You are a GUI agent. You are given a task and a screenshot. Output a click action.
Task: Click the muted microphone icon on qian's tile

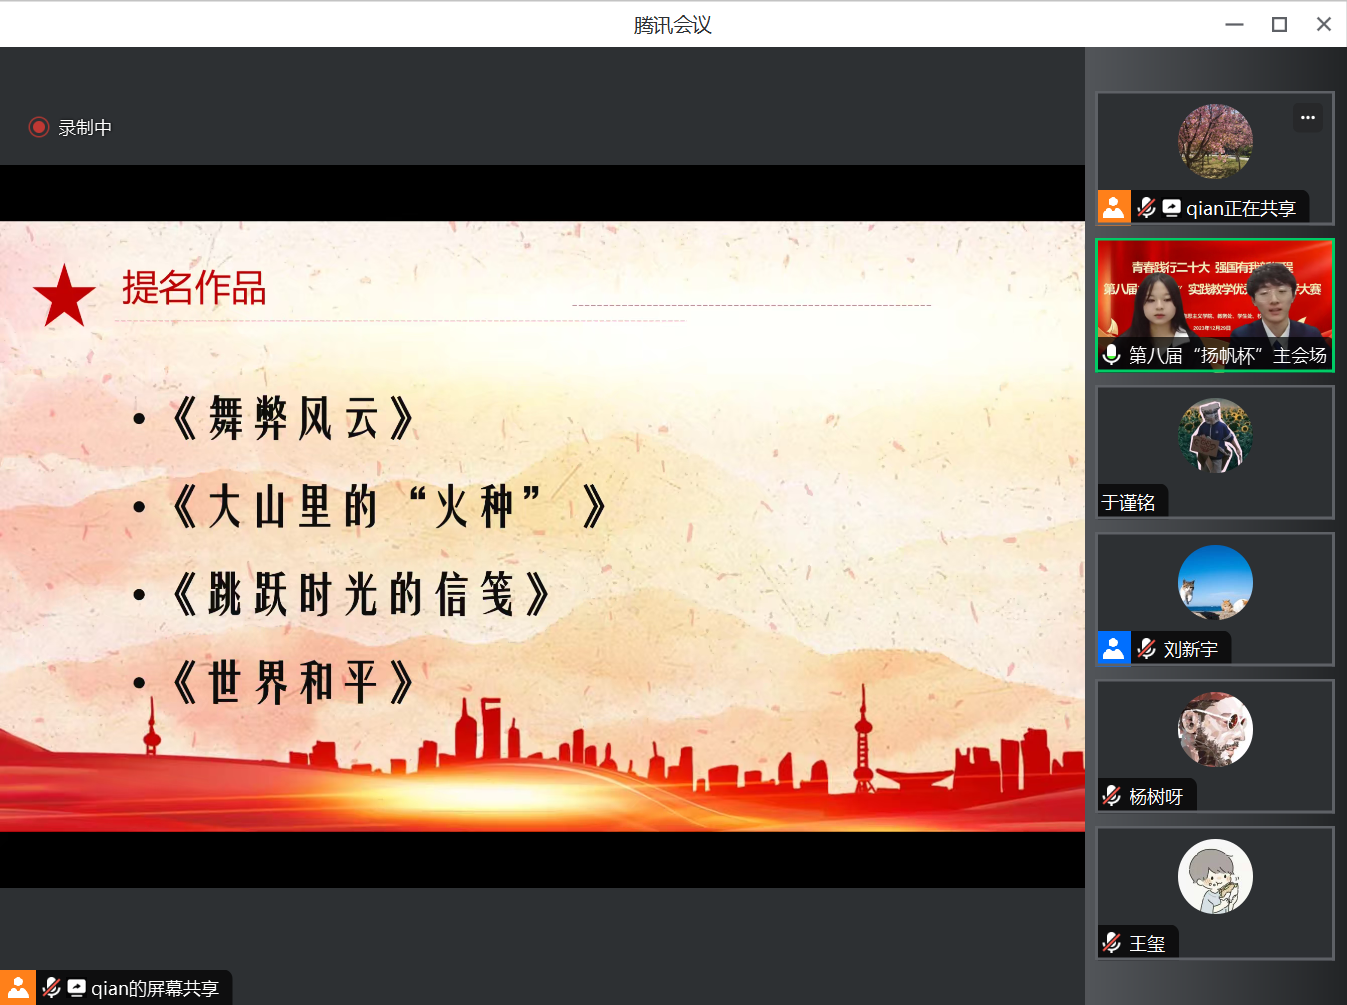[x=1146, y=207]
